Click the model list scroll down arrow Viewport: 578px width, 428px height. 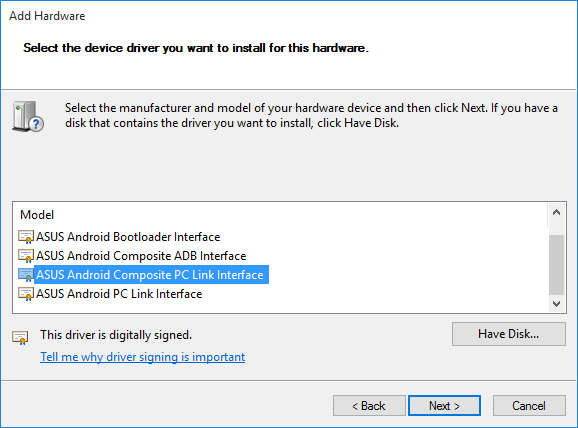point(557,304)
